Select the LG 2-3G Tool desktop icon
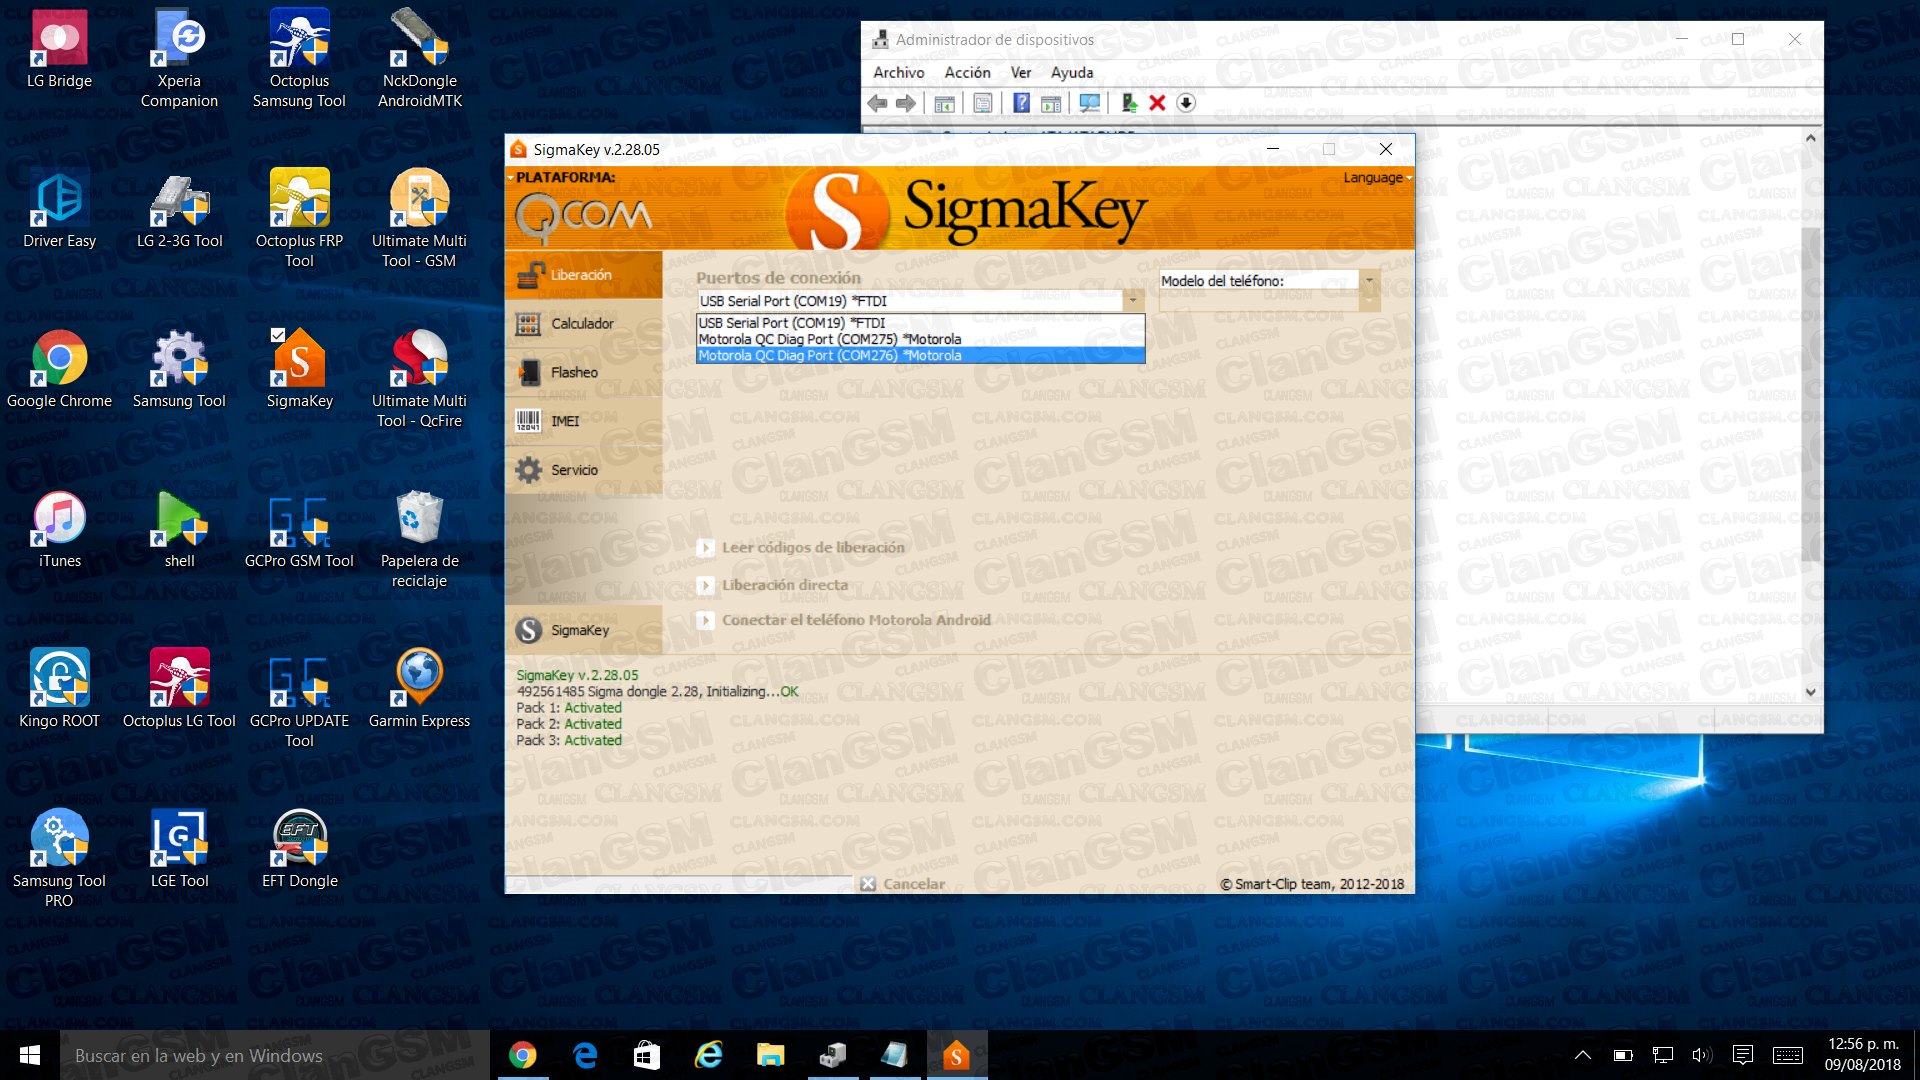This screenshot has width=1920, height=1080. coord(179,210)
